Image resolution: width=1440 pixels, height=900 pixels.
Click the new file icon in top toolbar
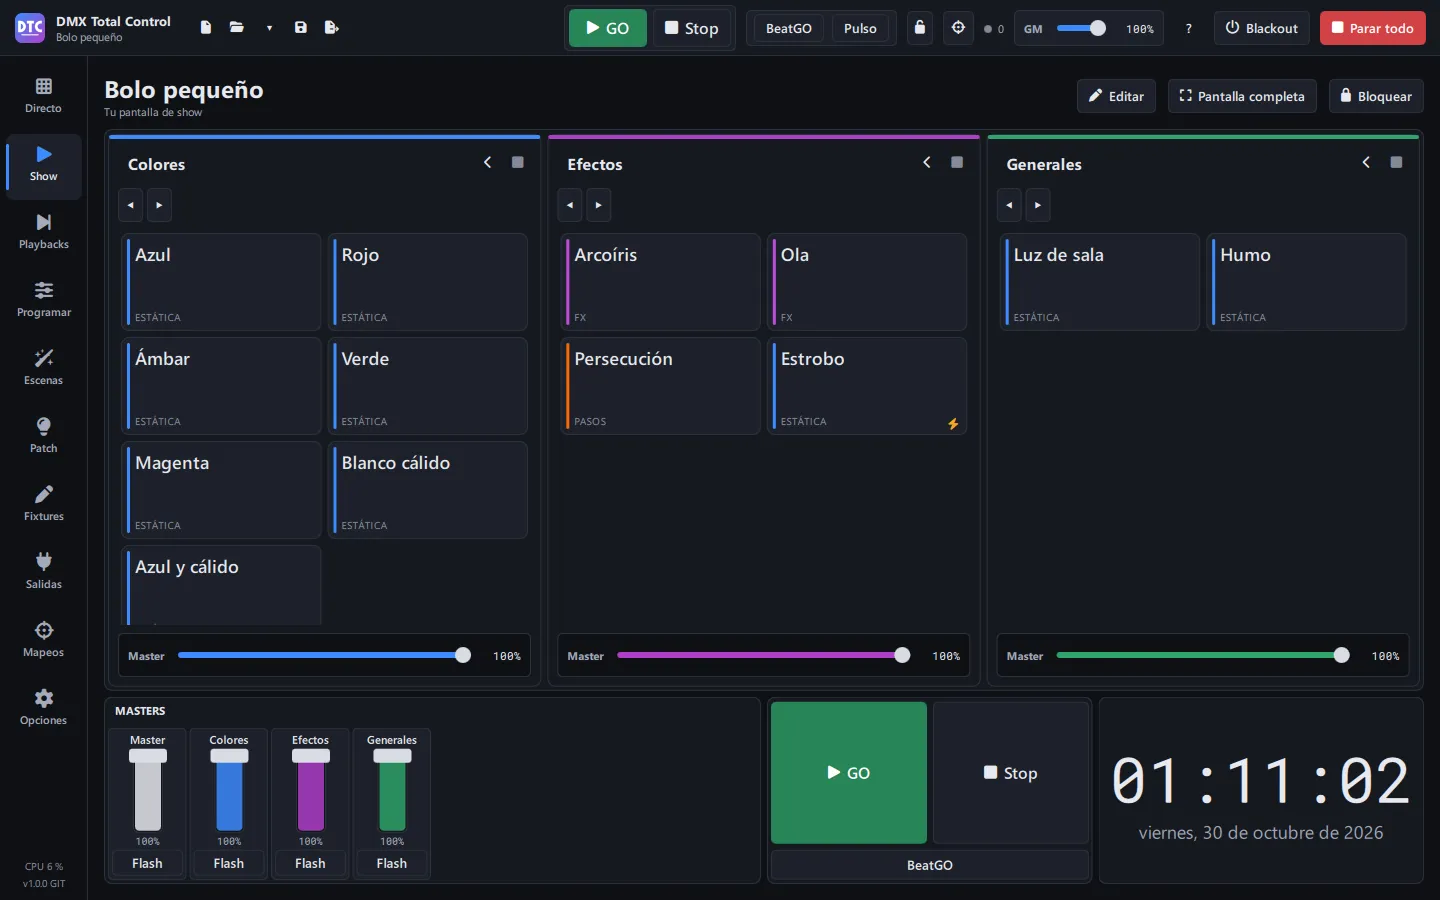coord(206,28)
